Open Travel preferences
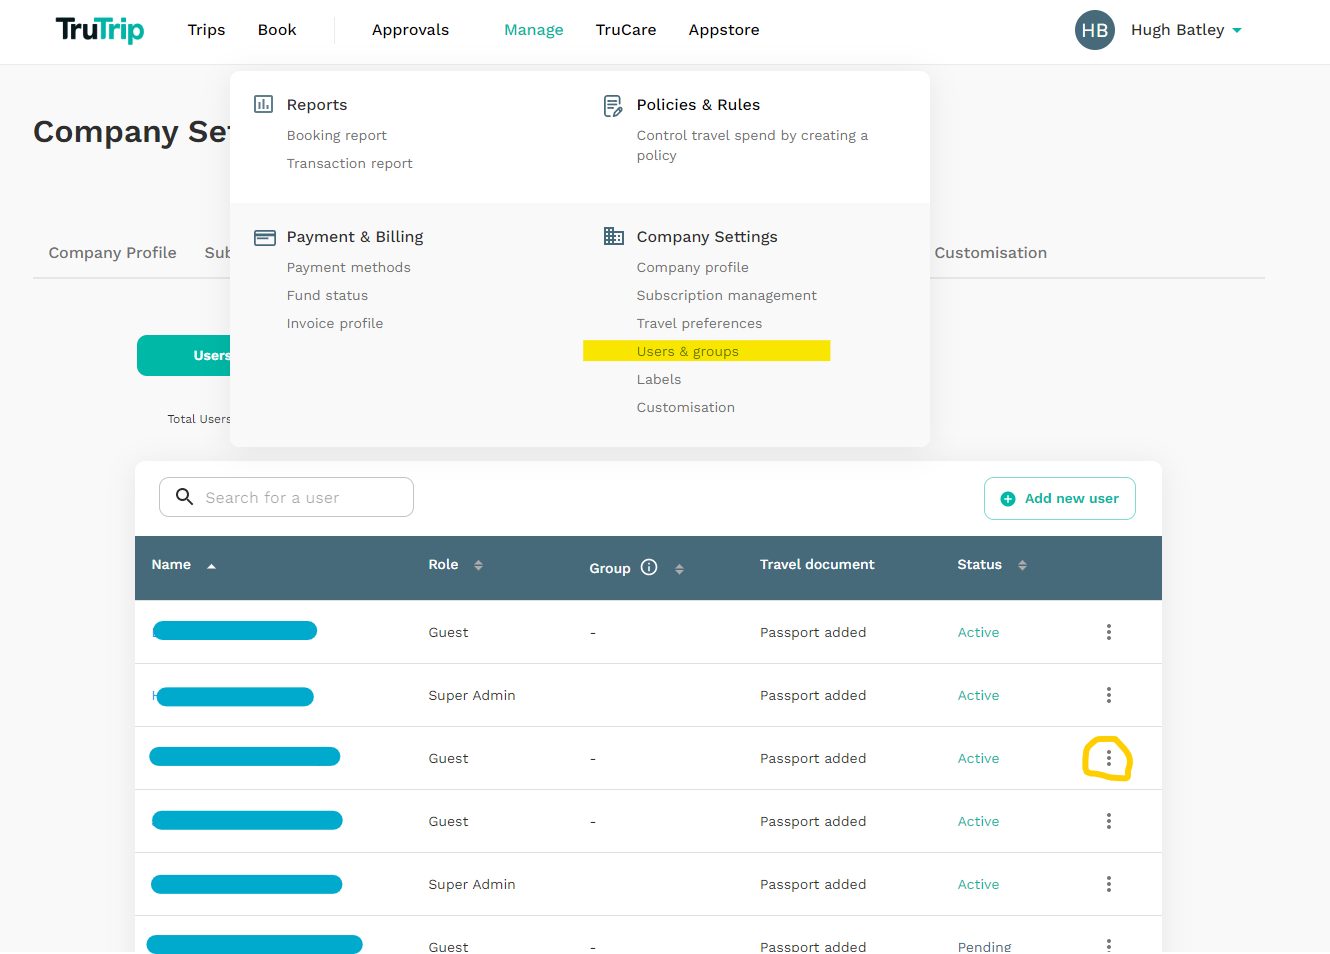Image resolution: width=1330 pixels, height=954 pixels. 699,323
